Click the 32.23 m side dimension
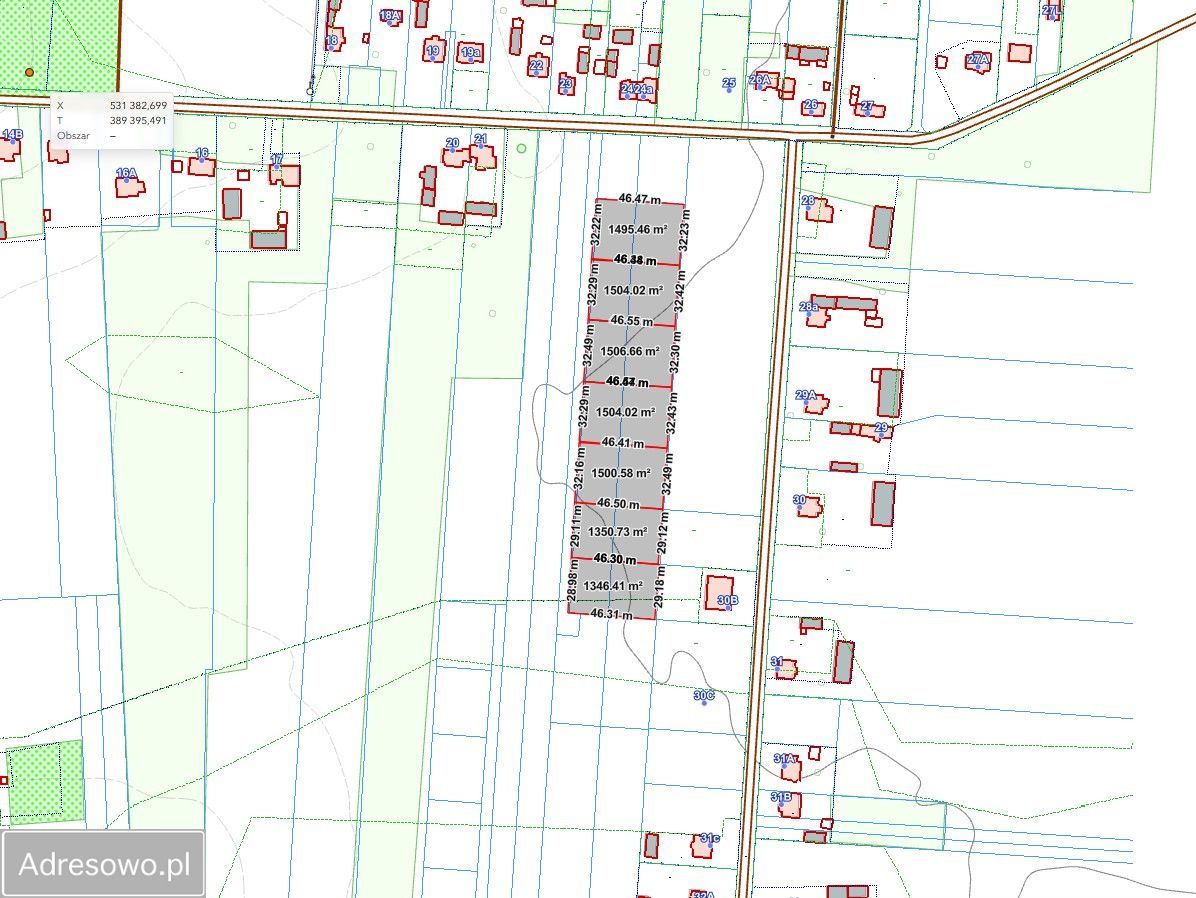This screenshot has width=1196, height=898. coord(684,231)
